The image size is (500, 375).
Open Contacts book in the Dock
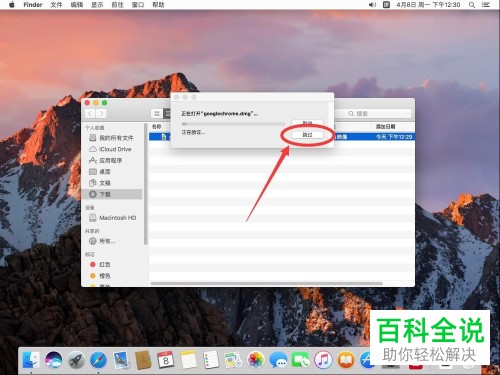tap(144, 360)
